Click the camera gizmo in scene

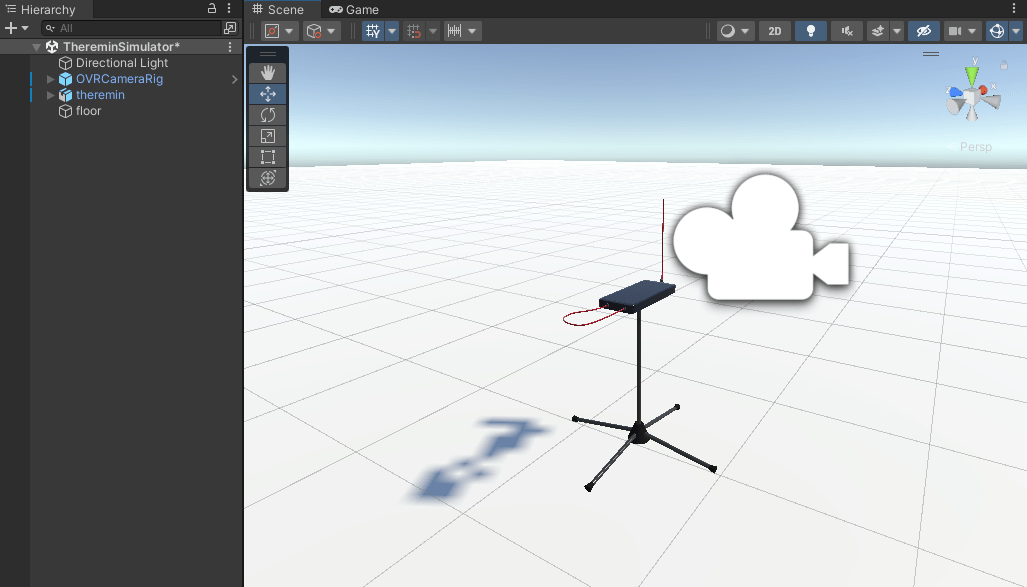[760, 239]
